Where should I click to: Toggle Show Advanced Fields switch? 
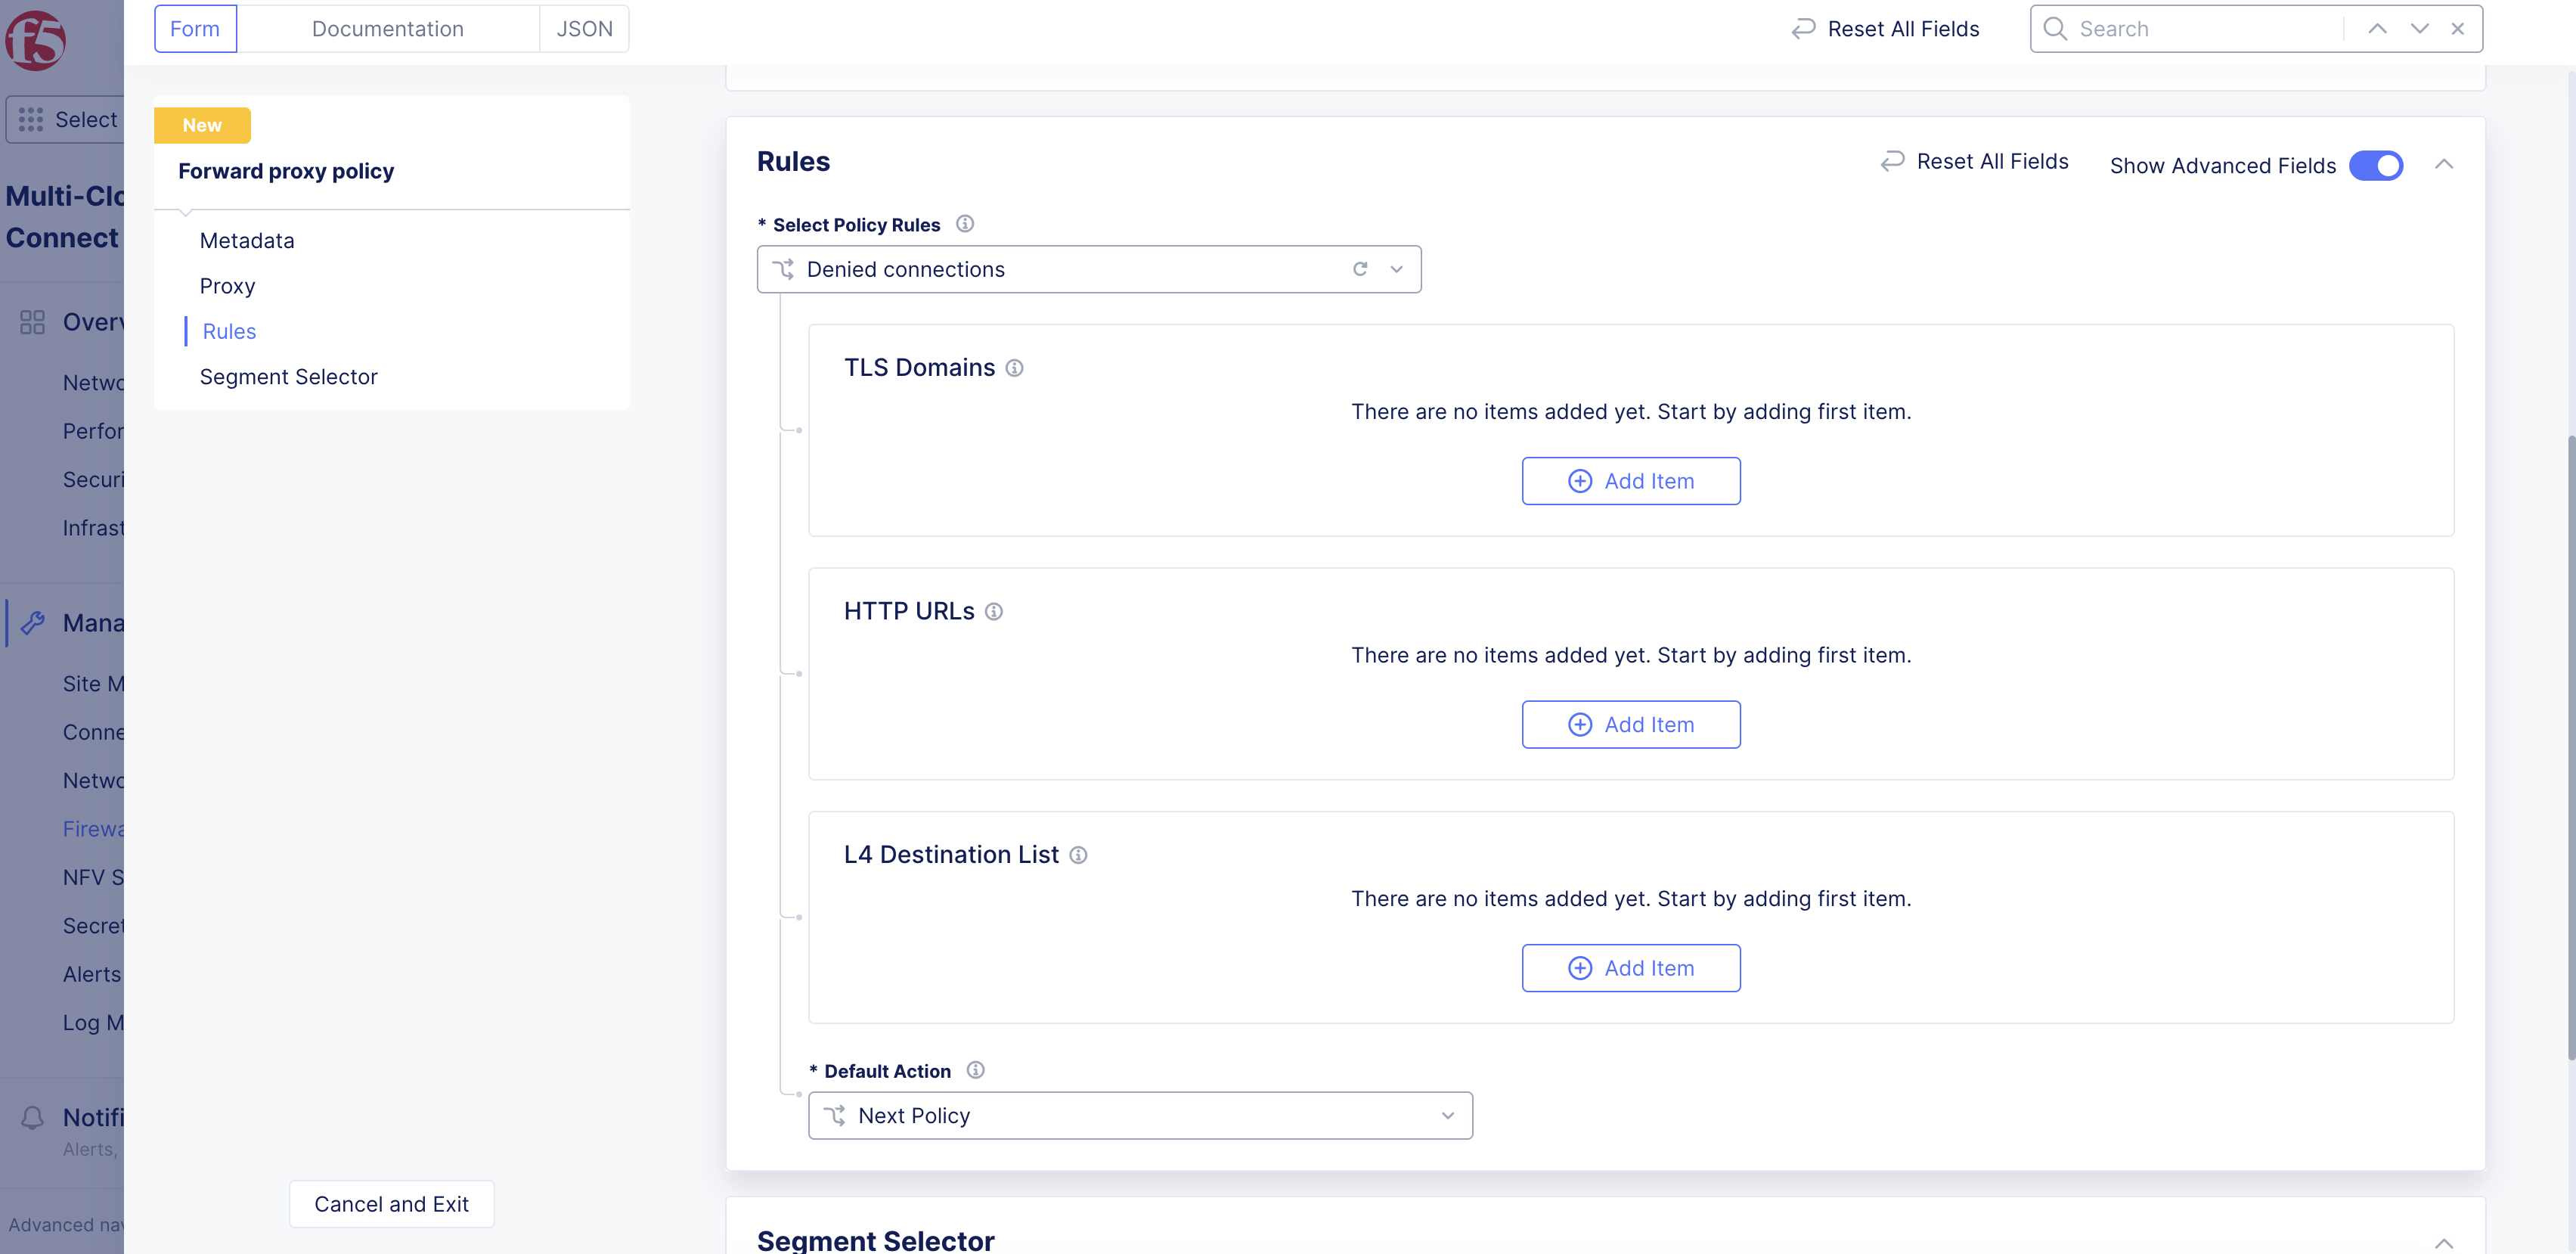[2375, 166]
